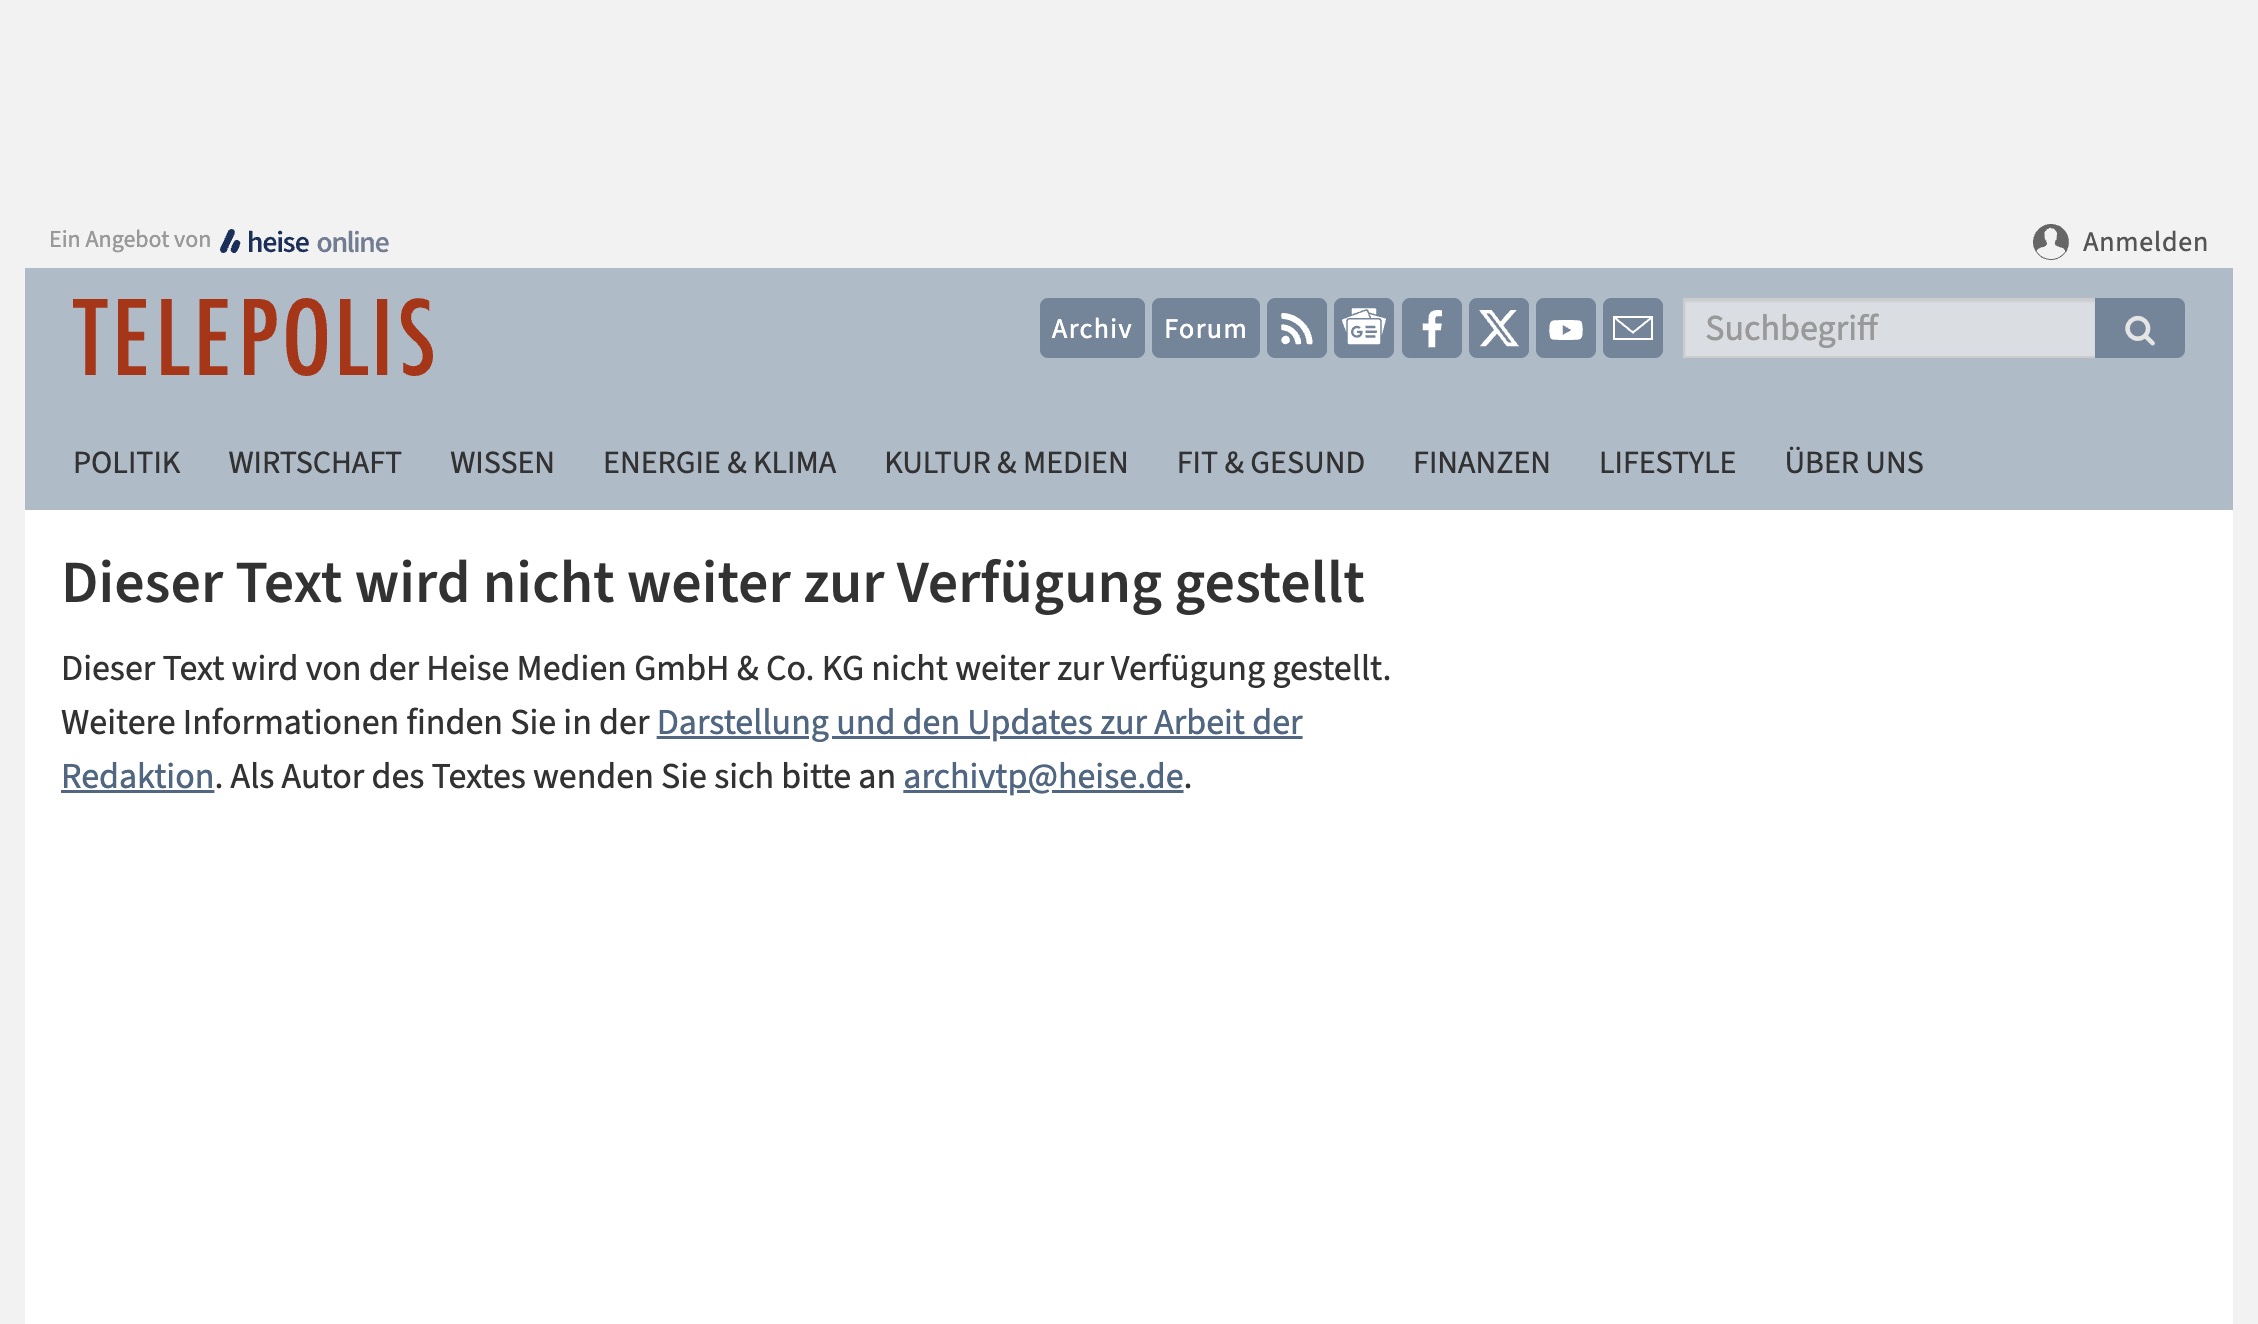Open the Forum button
This screenshot has height=1324, width=2258.
coord(1205,328)
